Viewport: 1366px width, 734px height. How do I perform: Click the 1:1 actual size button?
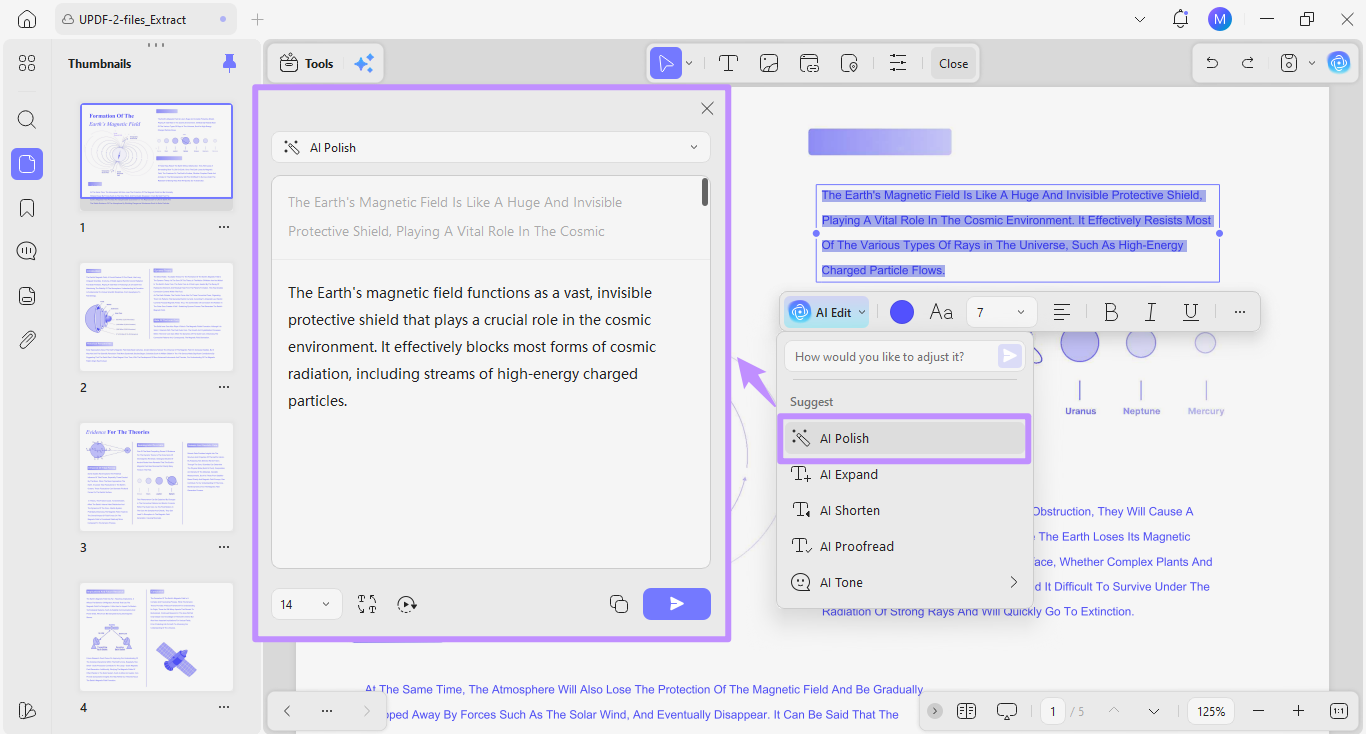[1339, 711]
